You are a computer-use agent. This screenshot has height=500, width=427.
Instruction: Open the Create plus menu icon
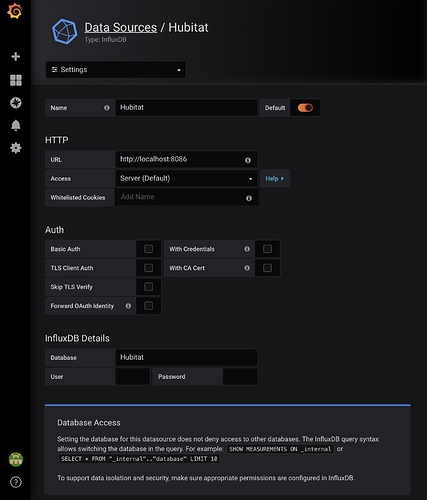click(16, 56)
